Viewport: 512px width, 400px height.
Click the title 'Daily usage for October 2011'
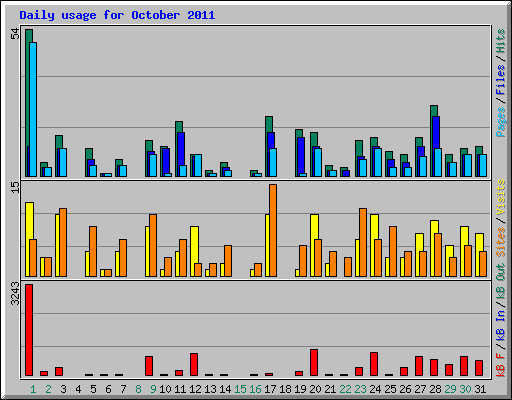[x=117, y=15]
